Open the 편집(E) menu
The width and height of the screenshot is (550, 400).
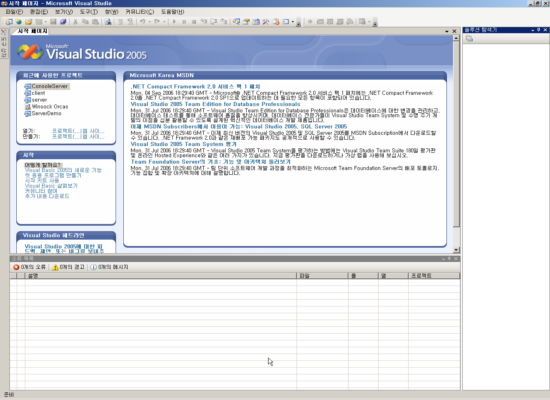point(39,12)
